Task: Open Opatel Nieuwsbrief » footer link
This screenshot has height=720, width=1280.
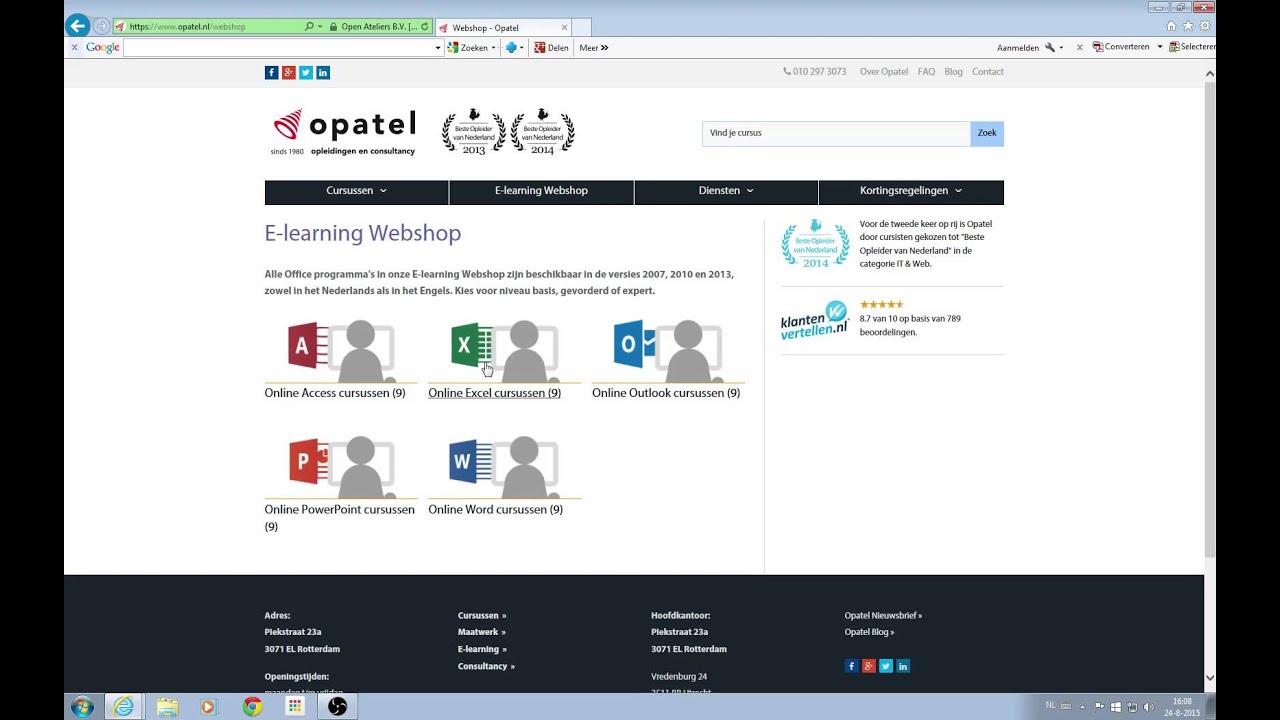Action: tap(883, 616)
